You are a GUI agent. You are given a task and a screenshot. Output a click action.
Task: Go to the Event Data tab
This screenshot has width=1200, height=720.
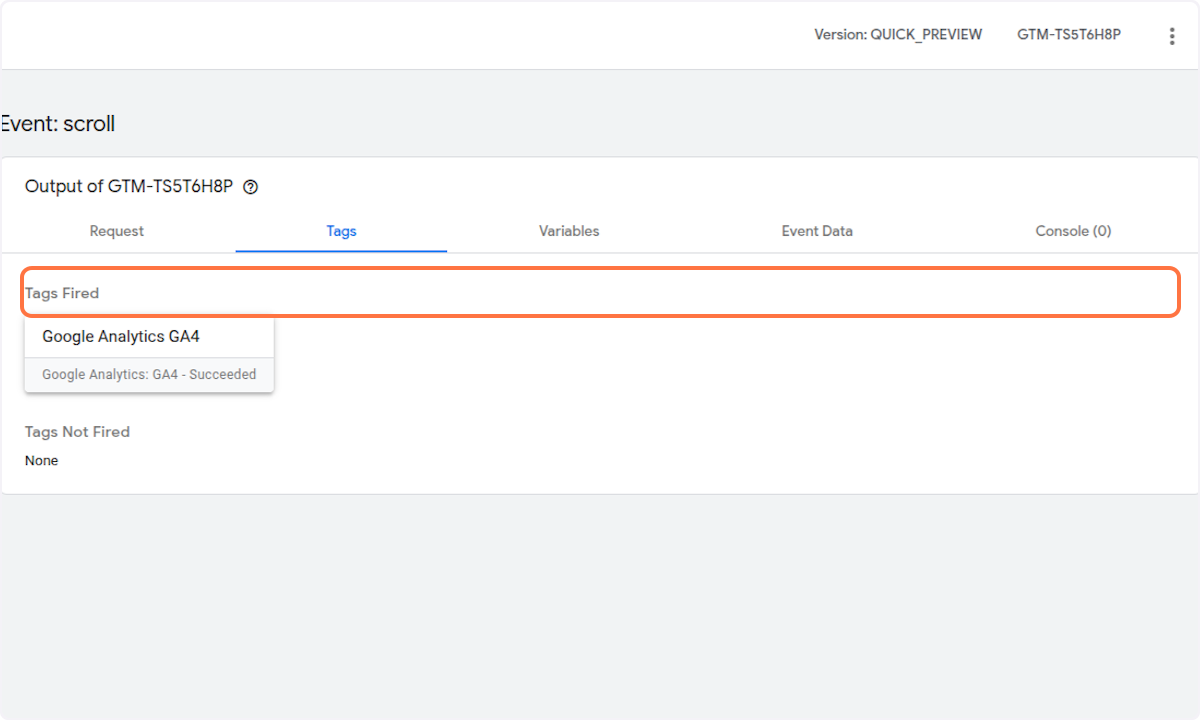click(x=817, y=231)
